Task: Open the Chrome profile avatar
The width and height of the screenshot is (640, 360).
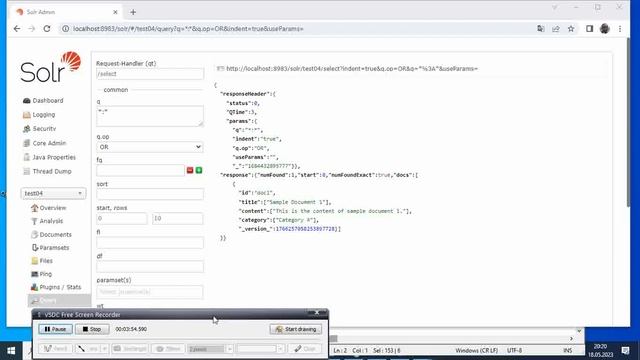Action: pyautogui.click(x=604, y=29)
